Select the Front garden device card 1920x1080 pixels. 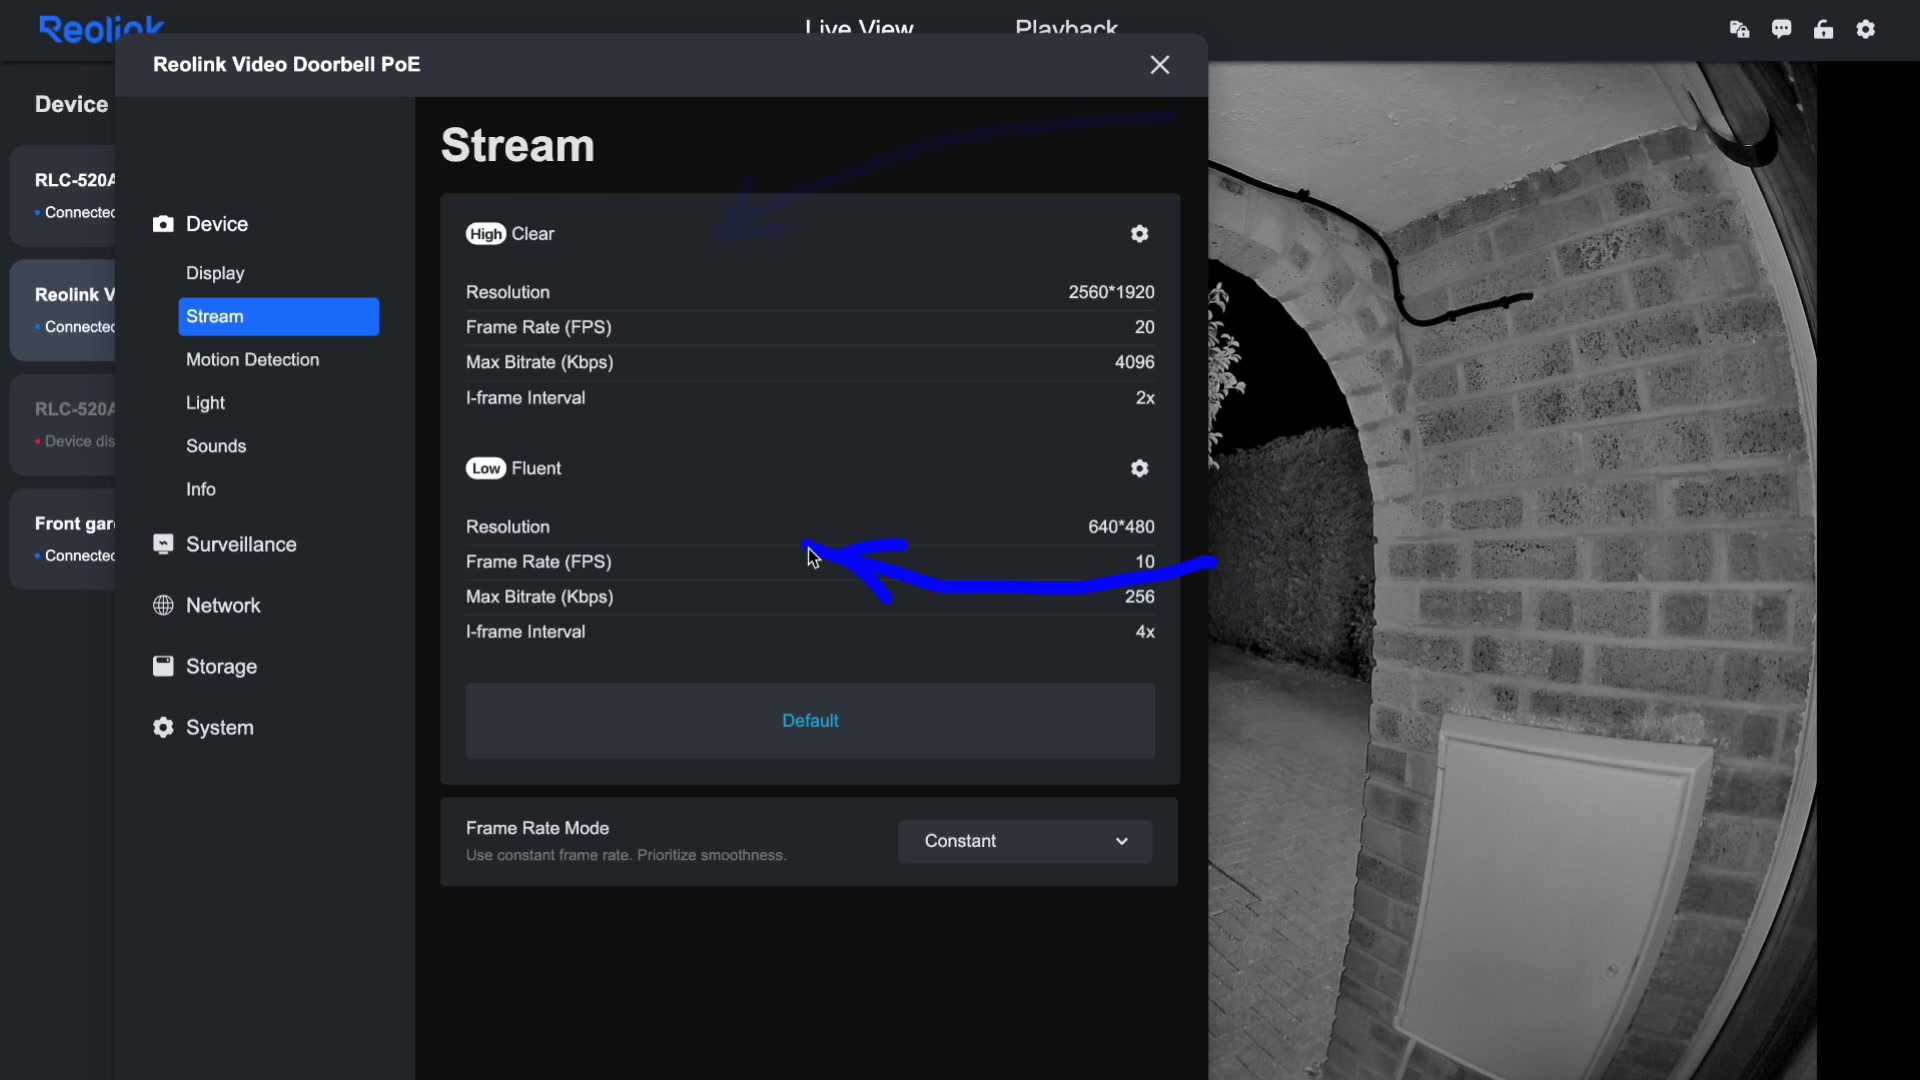tap(65, 539)
